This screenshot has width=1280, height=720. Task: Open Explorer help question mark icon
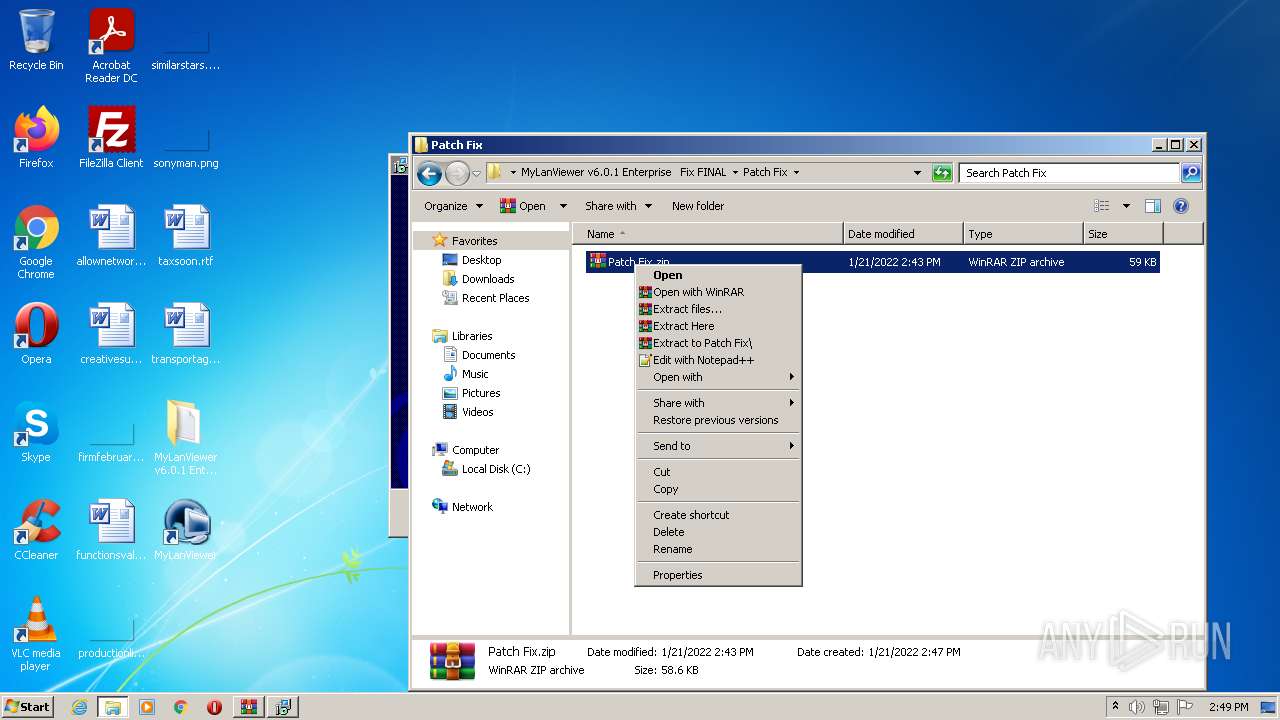(1180, 206)
